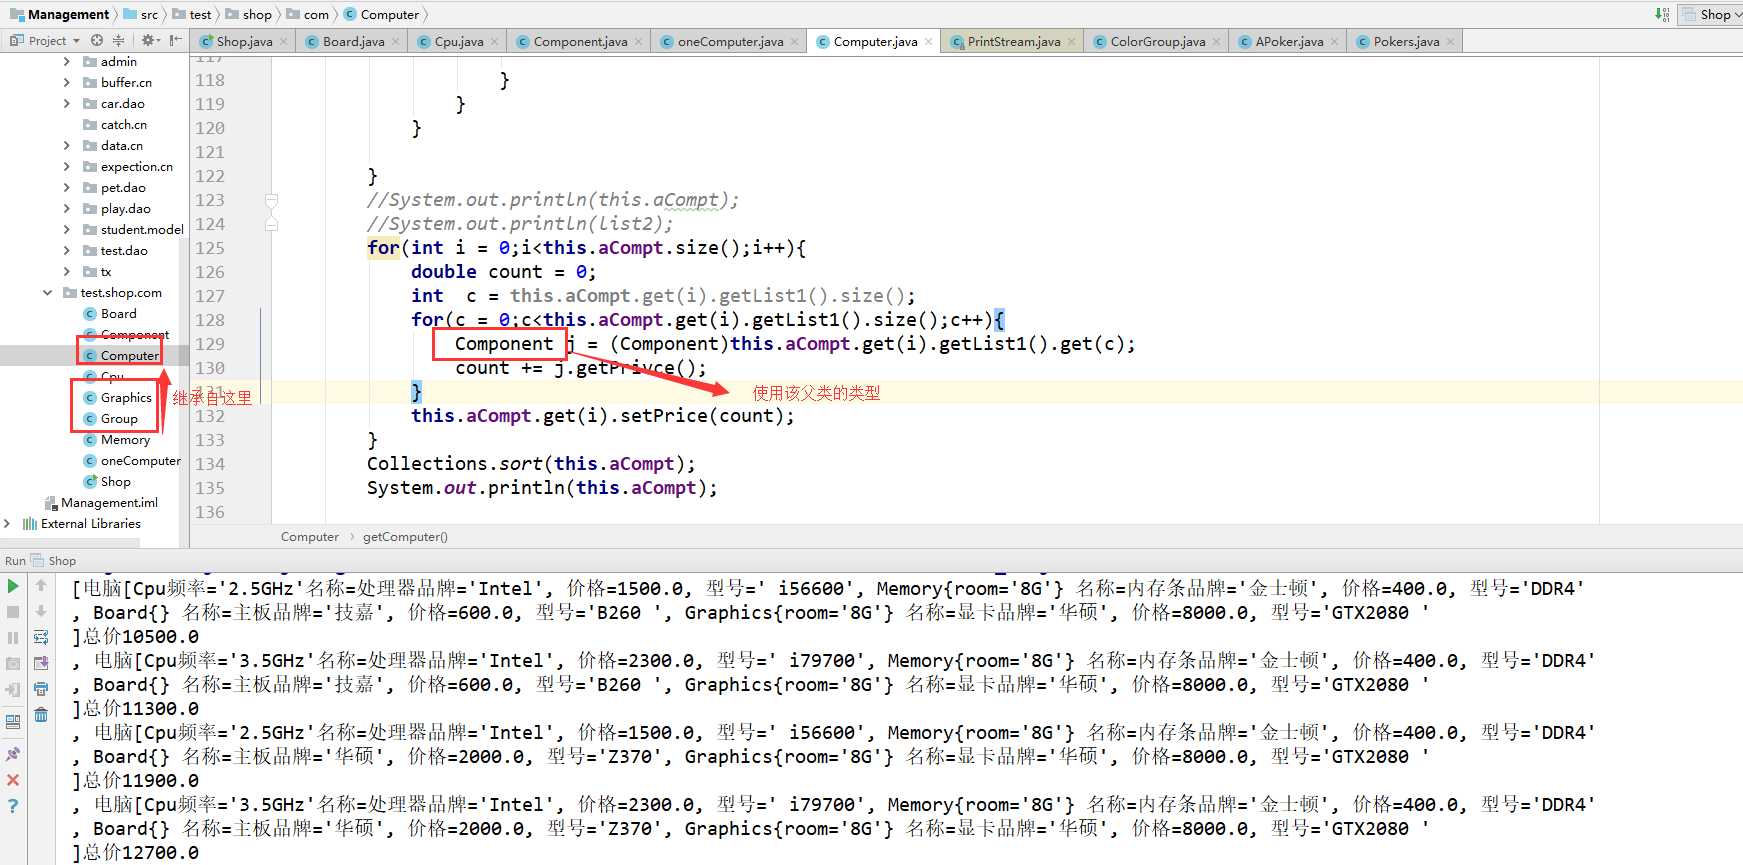Click Management in breadcrumb path

click(x=59, y=14)
